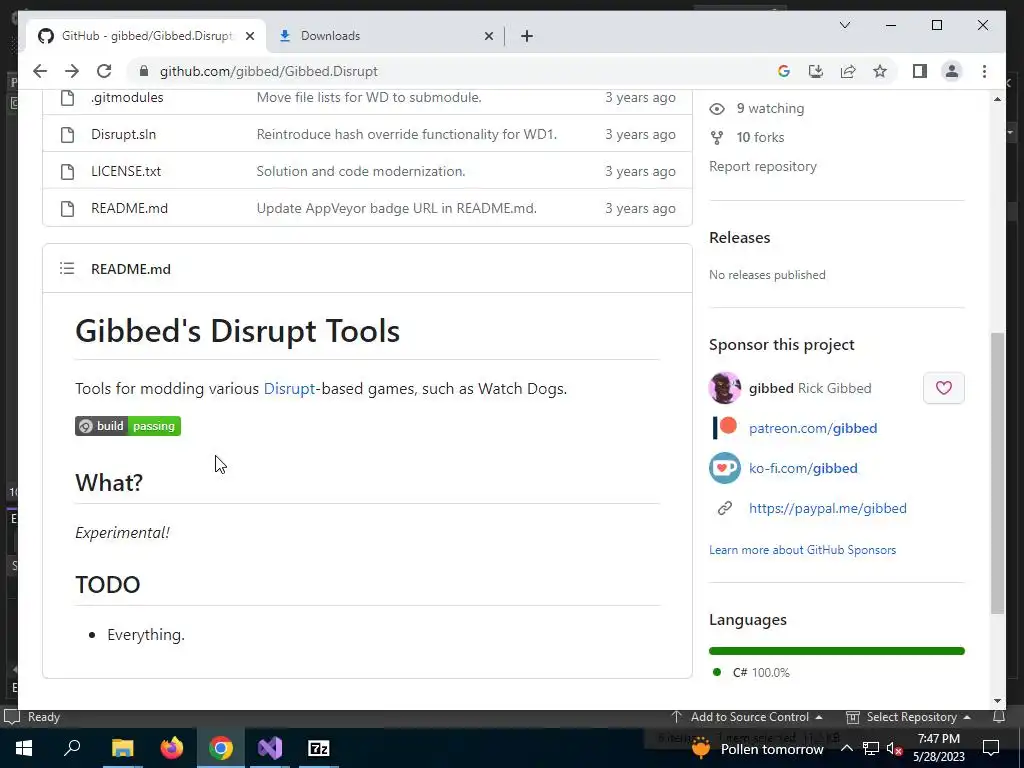
Task: Show hidden system tray icons
Action: click(x=846, y=748)
